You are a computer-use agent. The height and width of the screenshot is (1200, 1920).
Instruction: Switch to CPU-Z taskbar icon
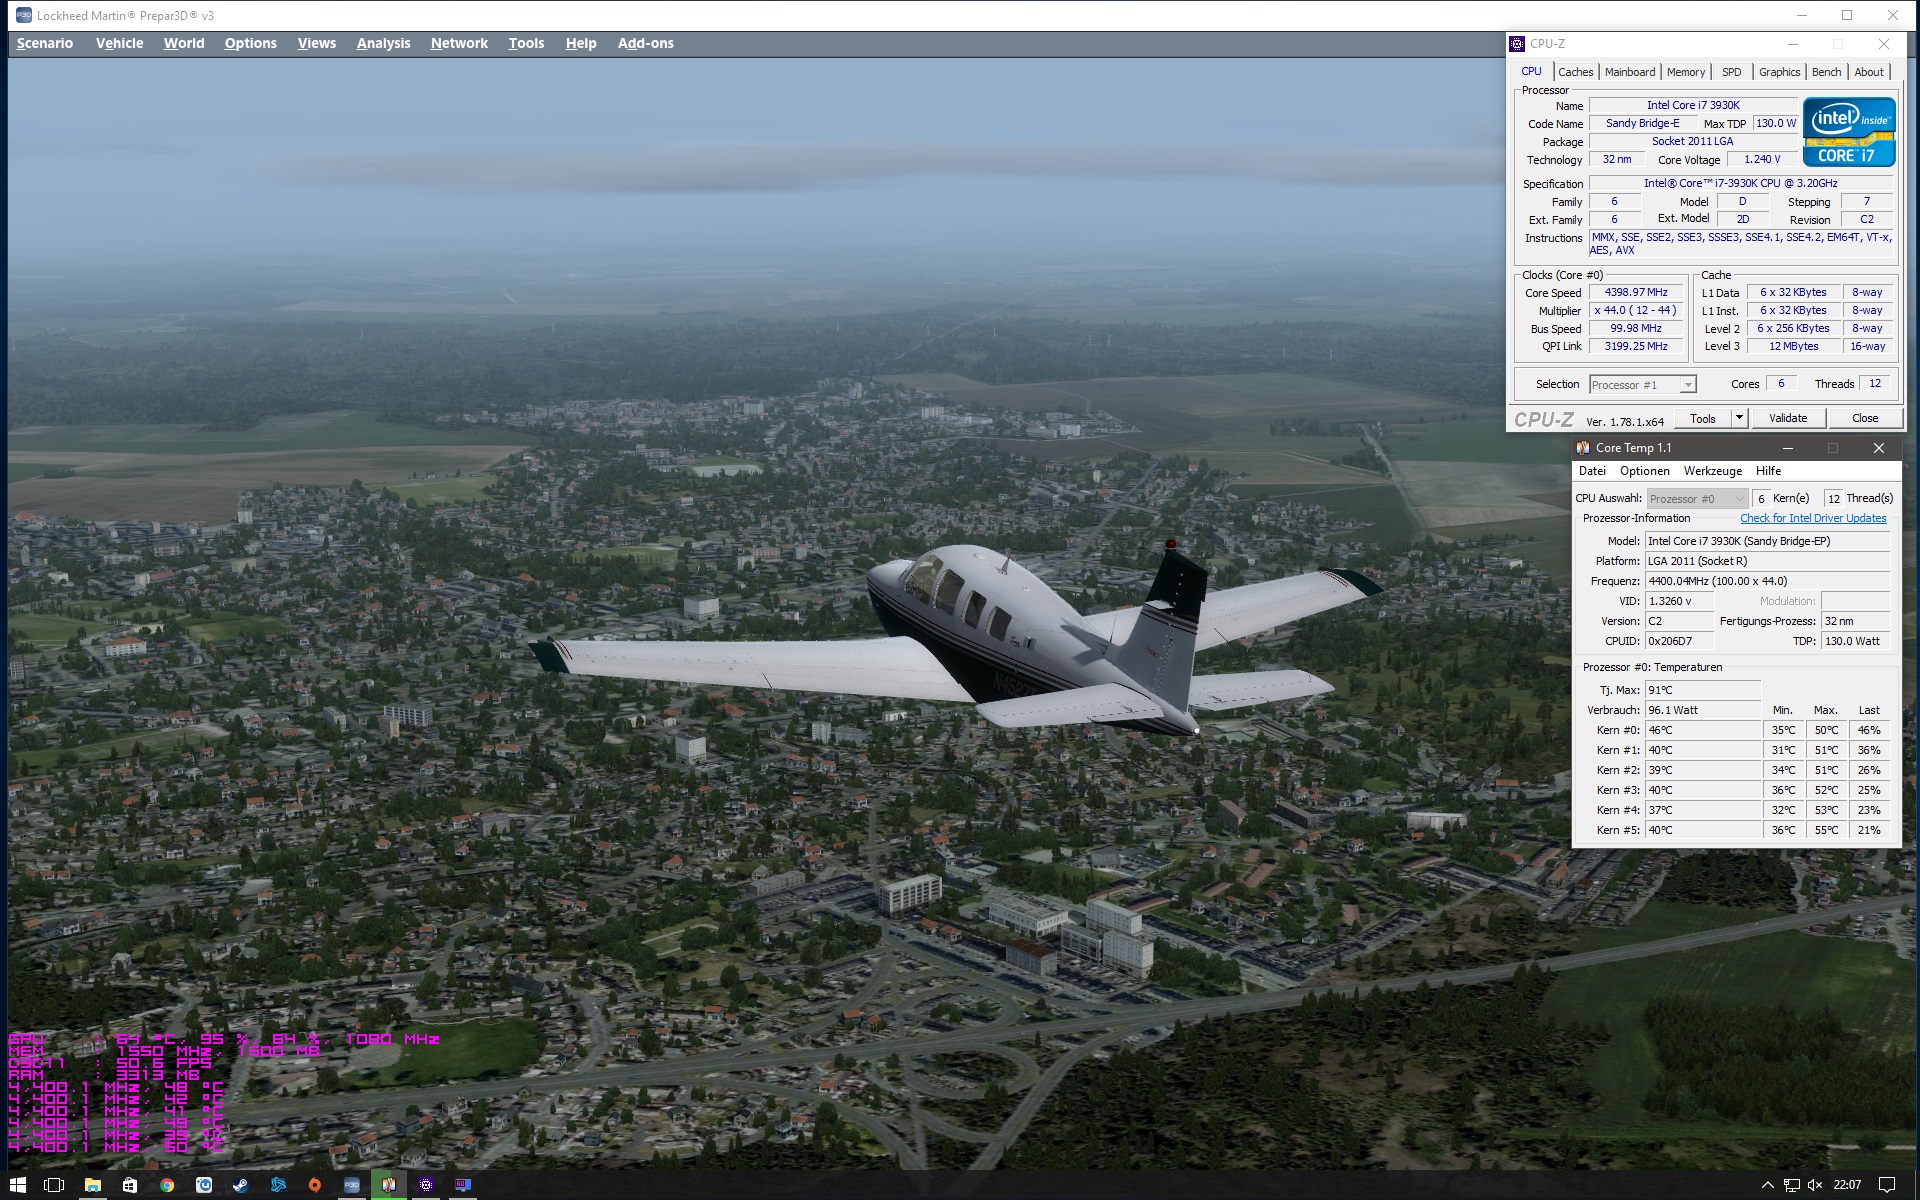(426, 1185)
